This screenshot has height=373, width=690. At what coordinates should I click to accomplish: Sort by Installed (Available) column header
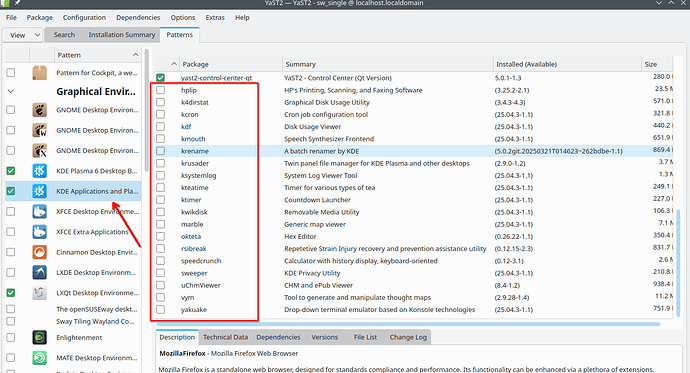pos(567,64)
